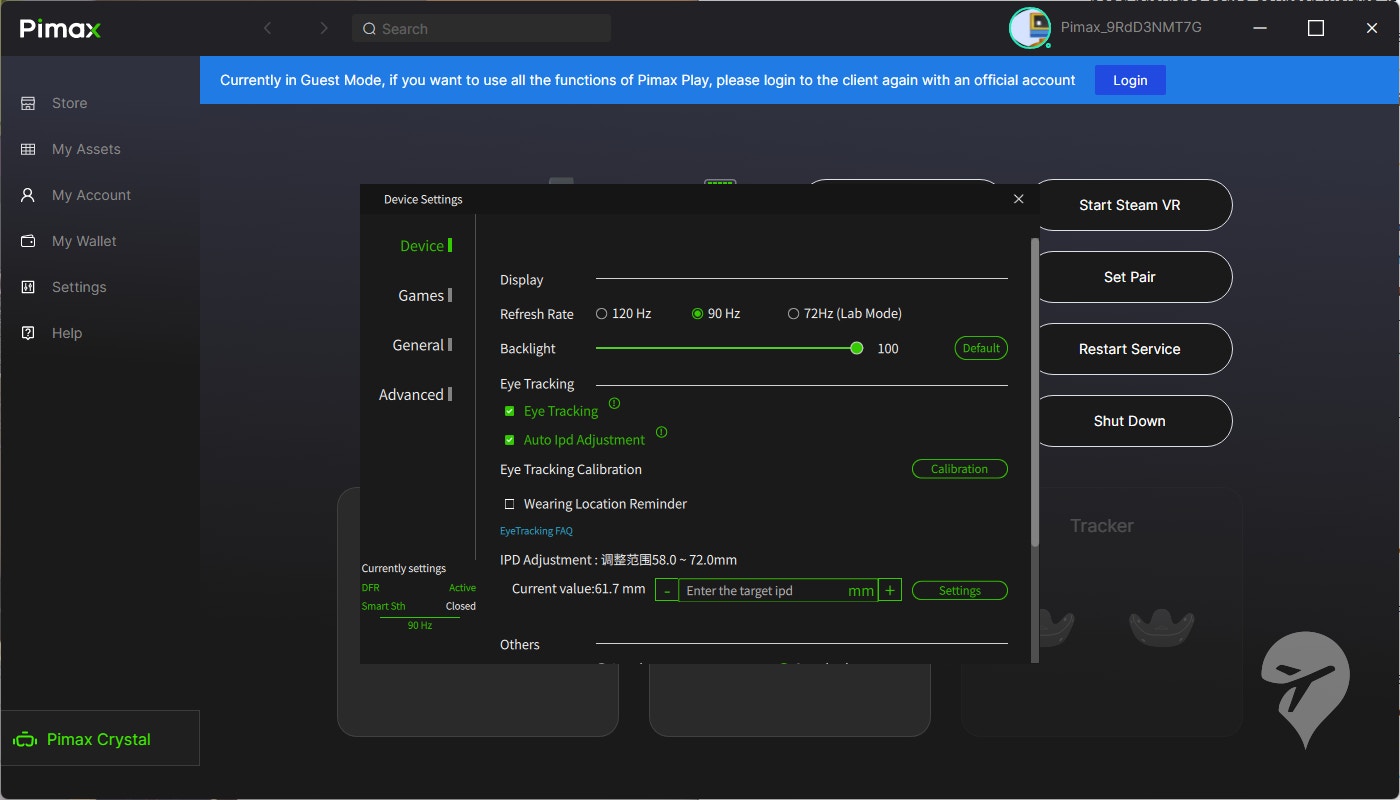
Task: Decrease IPD with the minus button
Action: [x=666, y=590]
